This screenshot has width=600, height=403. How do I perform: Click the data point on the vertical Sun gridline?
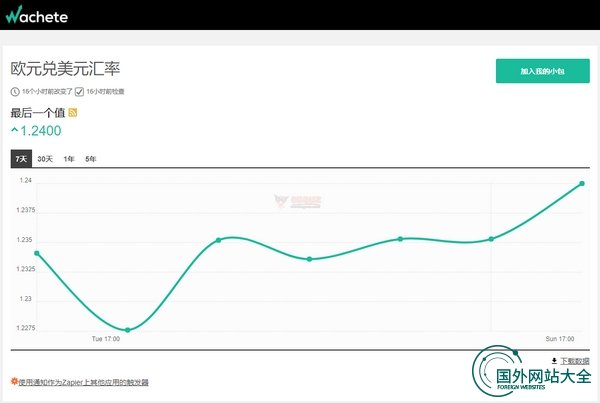coord(491,239)
